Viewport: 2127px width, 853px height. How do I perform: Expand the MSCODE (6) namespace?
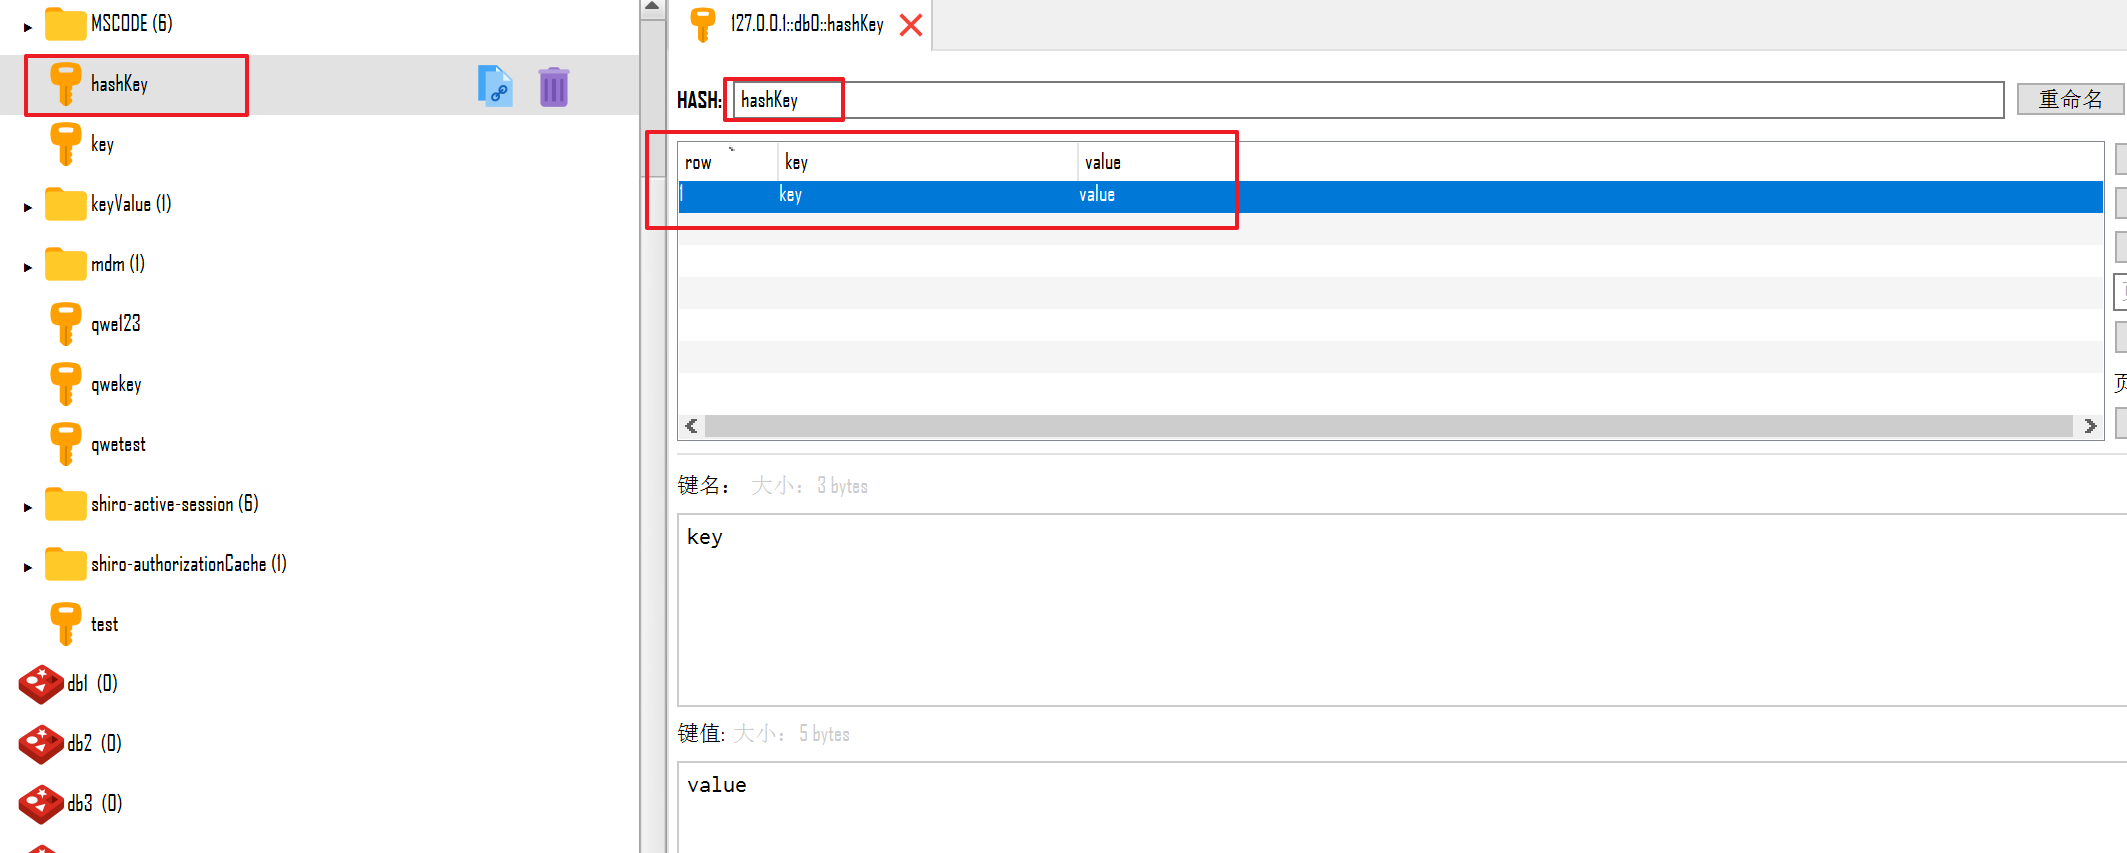(28, 27)
